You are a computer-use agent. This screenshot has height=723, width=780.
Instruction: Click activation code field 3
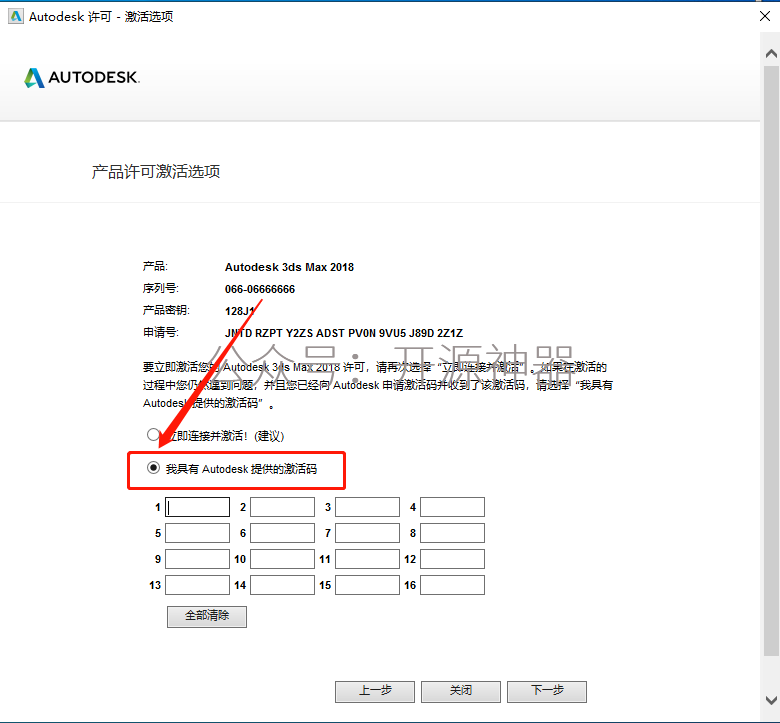pyautogui.click(x=368, y=507)
